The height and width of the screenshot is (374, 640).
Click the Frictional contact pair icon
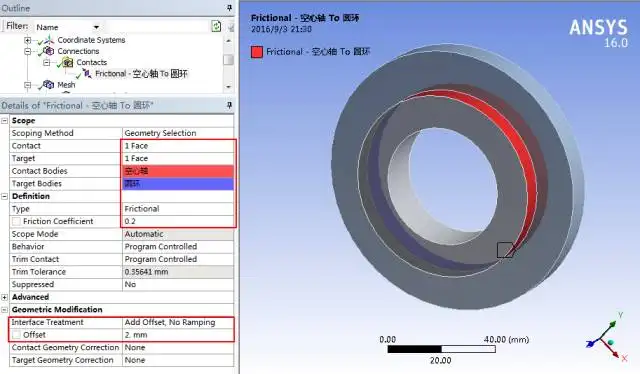pos(87,73)
